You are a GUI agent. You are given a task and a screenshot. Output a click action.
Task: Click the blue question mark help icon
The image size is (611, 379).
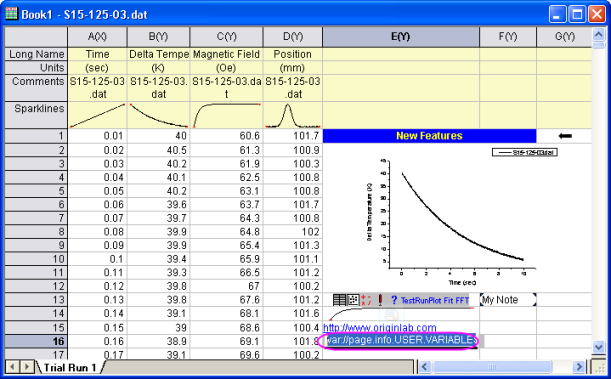pyautogui.click(x=394, y=300)
